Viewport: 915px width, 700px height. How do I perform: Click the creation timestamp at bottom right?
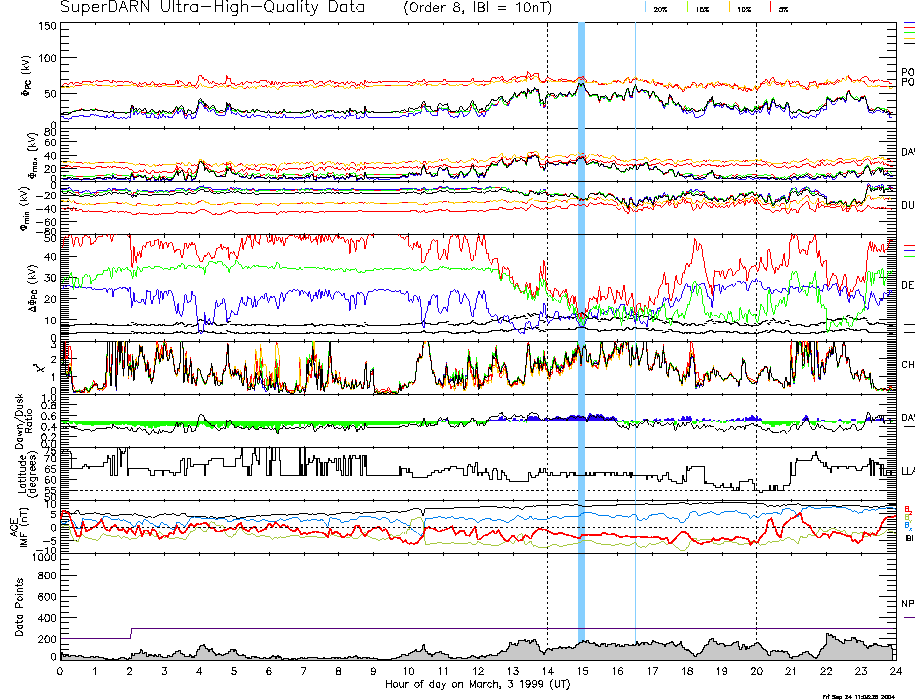pos(866,695)
